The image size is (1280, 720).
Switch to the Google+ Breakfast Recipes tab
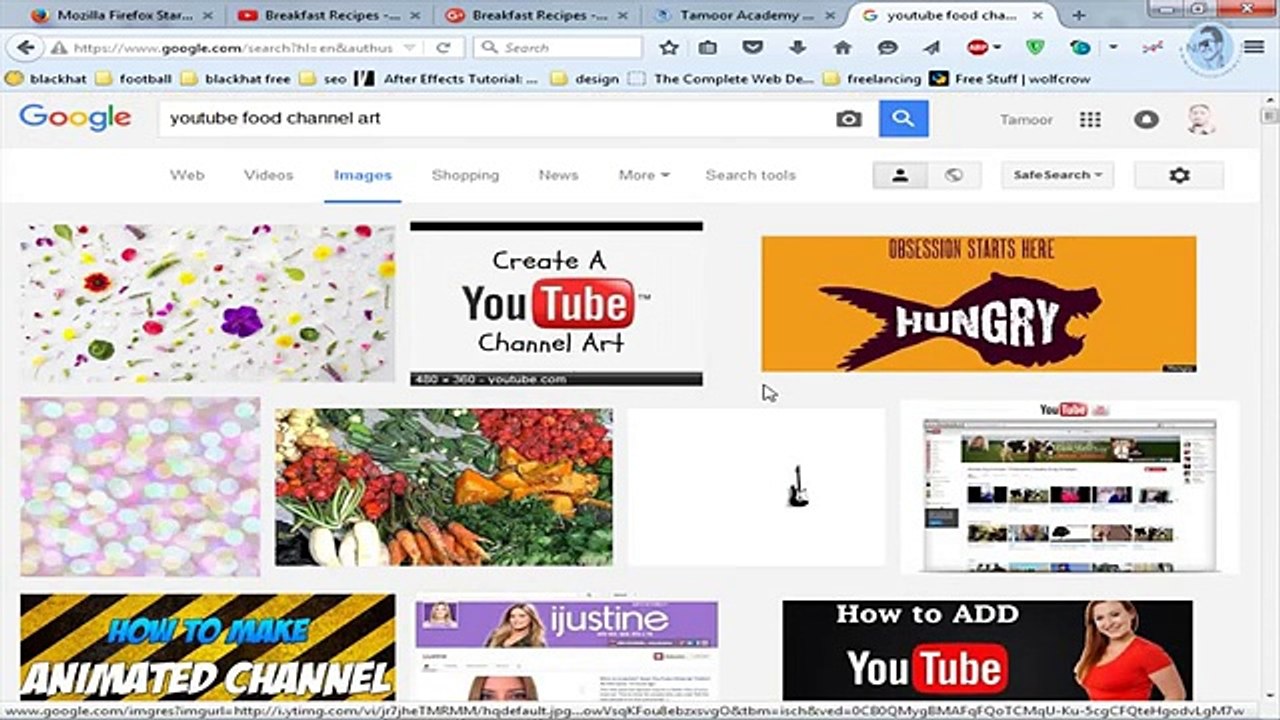point(537,16)
